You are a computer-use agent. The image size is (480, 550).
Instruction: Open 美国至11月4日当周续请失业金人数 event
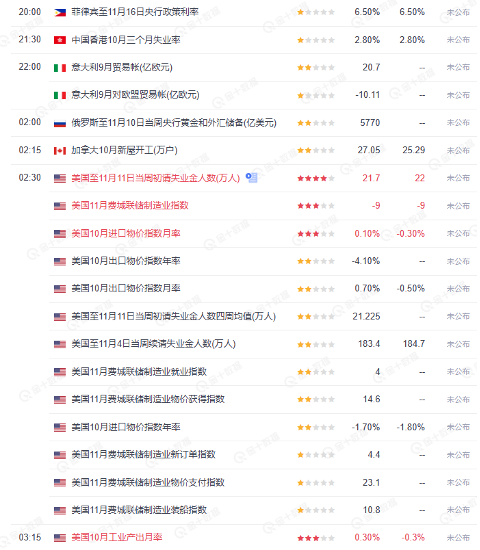click(x=154, y=344)
